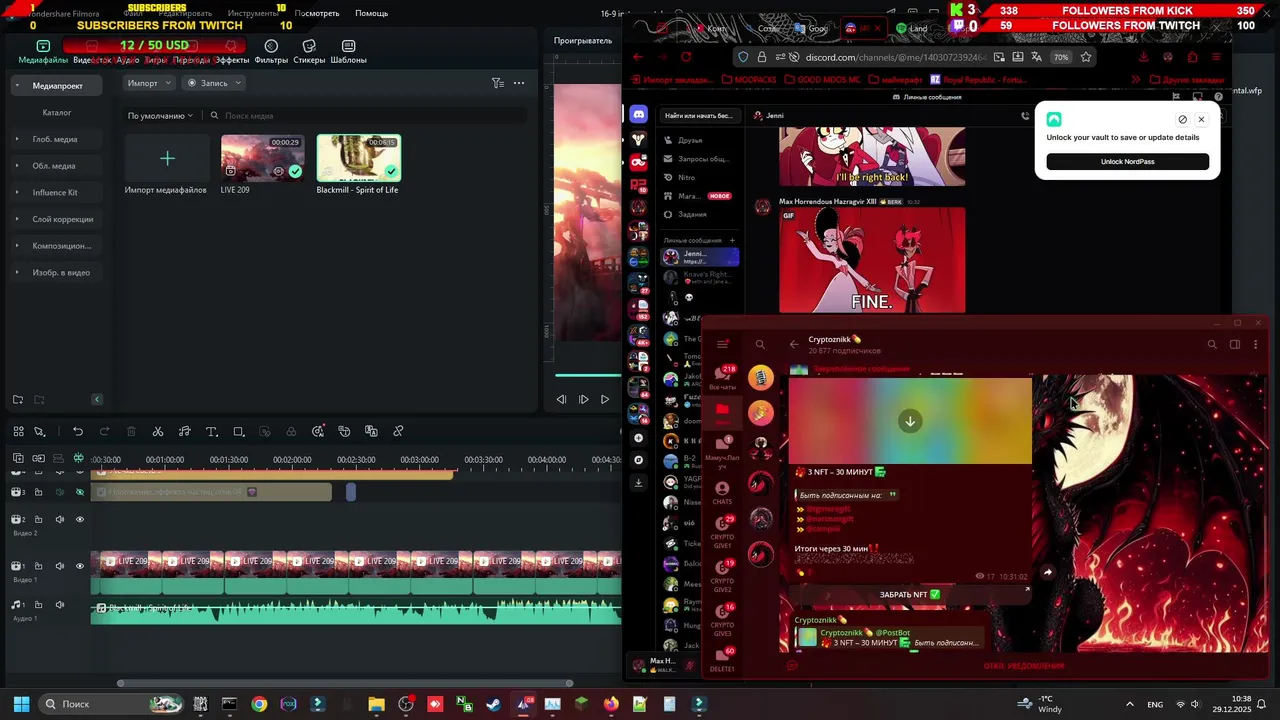Viewport: 1280px width, 720px height.
Task: Open the media filter icon
Action: [x=497, y=83]
